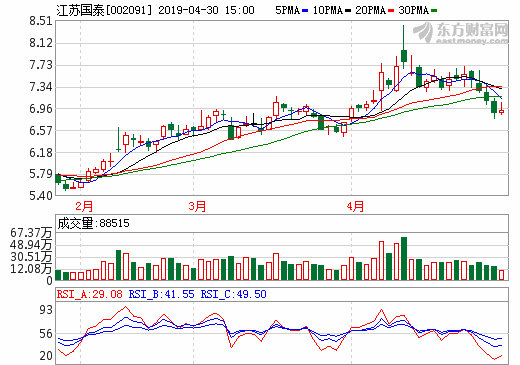Click the price axis value 7.73
The width and height of the screenshot is (520, 365).
coord(41,65)
